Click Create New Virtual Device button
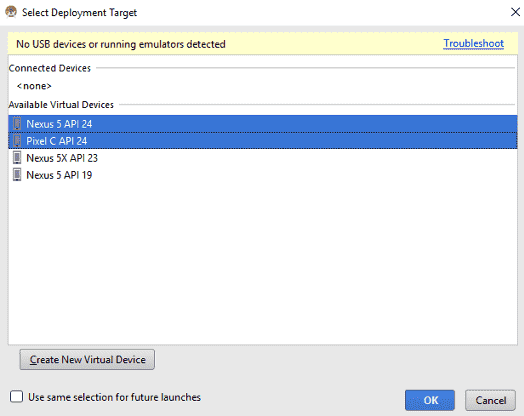The width and height of the screenshot is (524, 416). pos(87,360)
